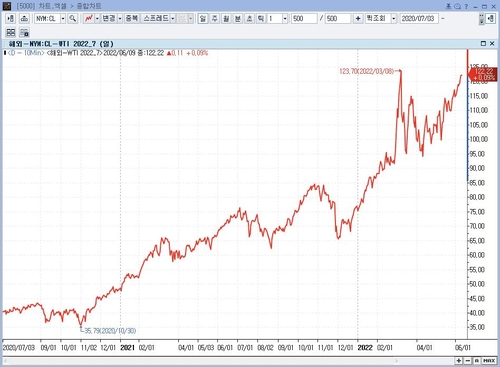The width and height of the screenshot is (500, 367).
Task: Open the 스프레드 dropdown arrow
Action: point(173,18)
